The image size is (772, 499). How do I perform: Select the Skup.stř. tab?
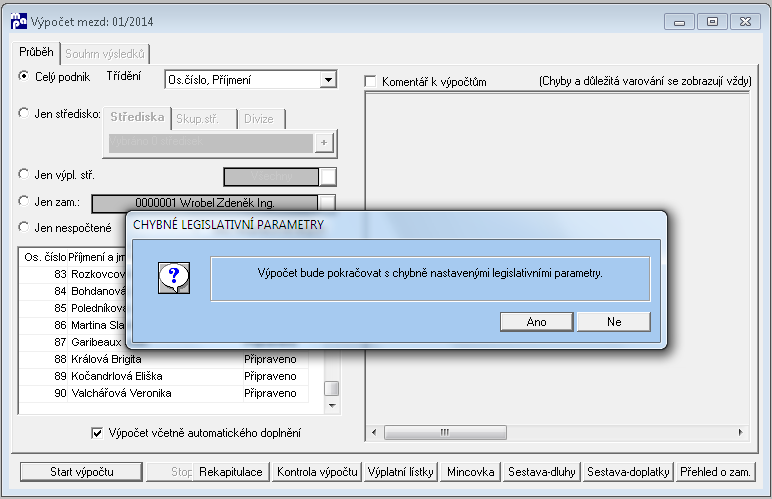click(204, 119)
